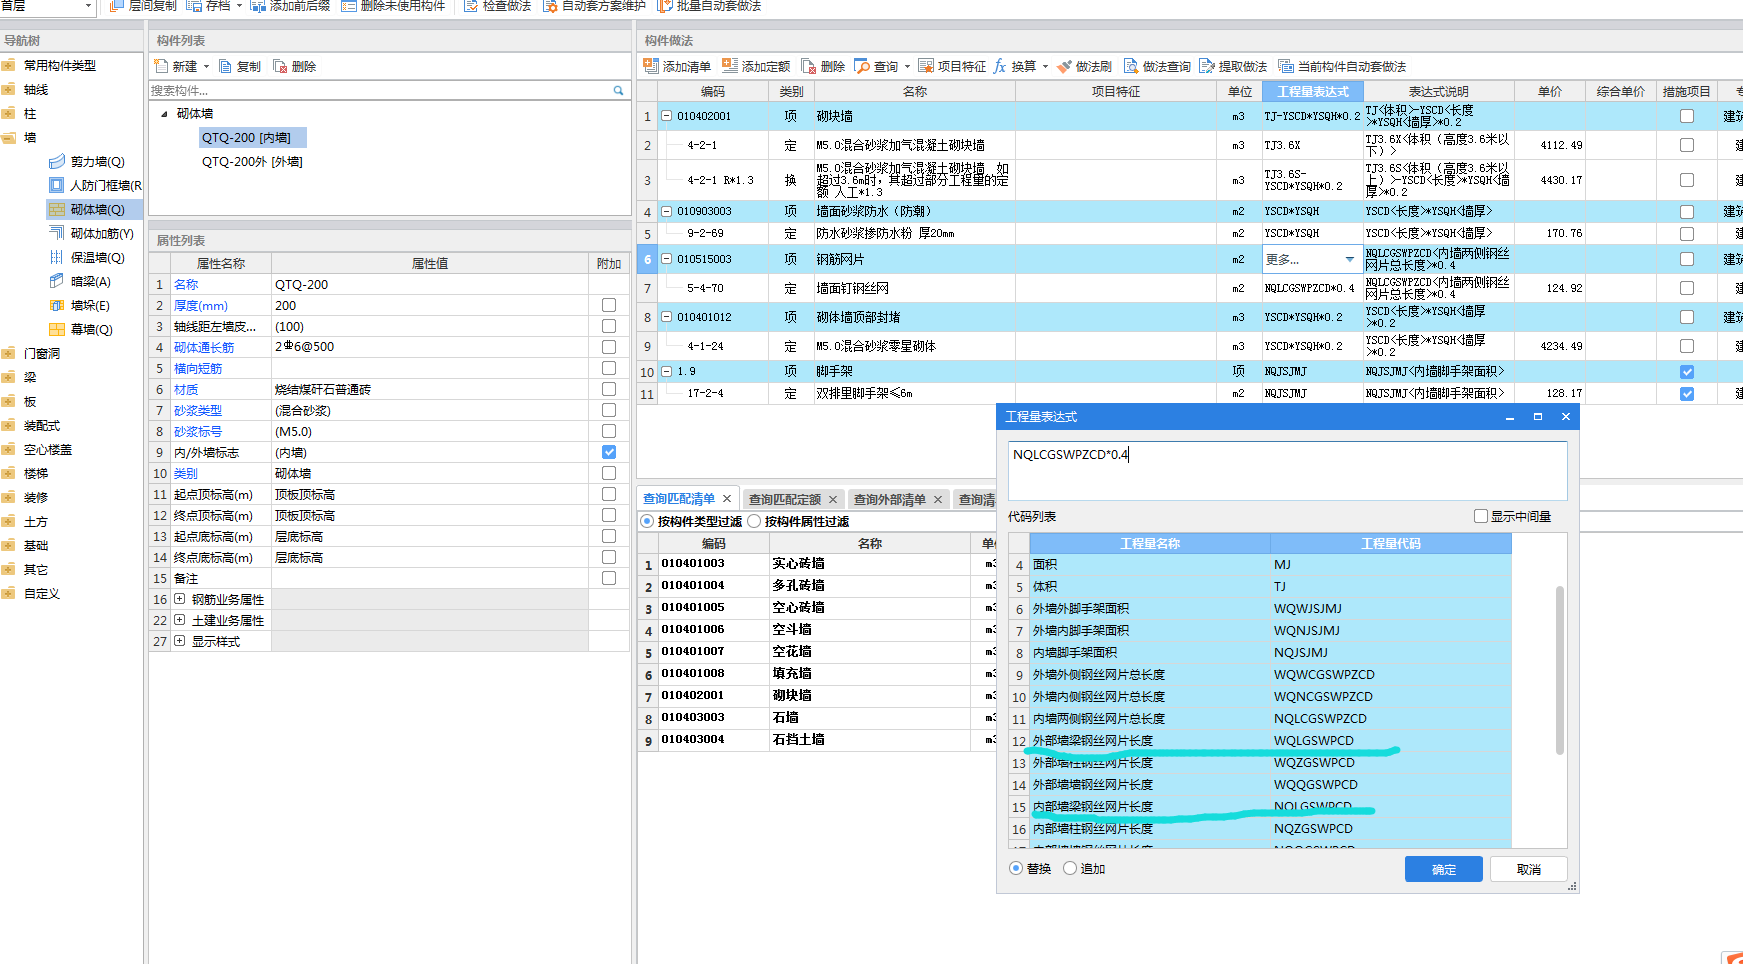Open the 新建 dropdown arrow

click(206, 67)
